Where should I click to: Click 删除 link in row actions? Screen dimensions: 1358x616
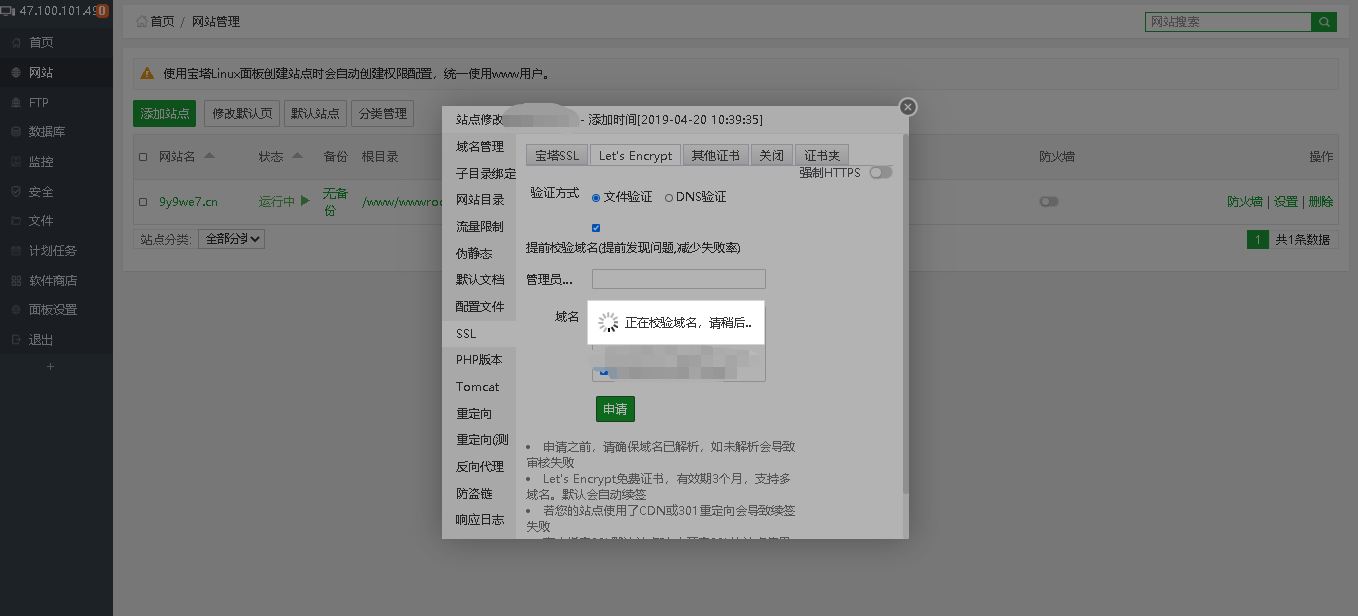click(x=1320, y=202)
